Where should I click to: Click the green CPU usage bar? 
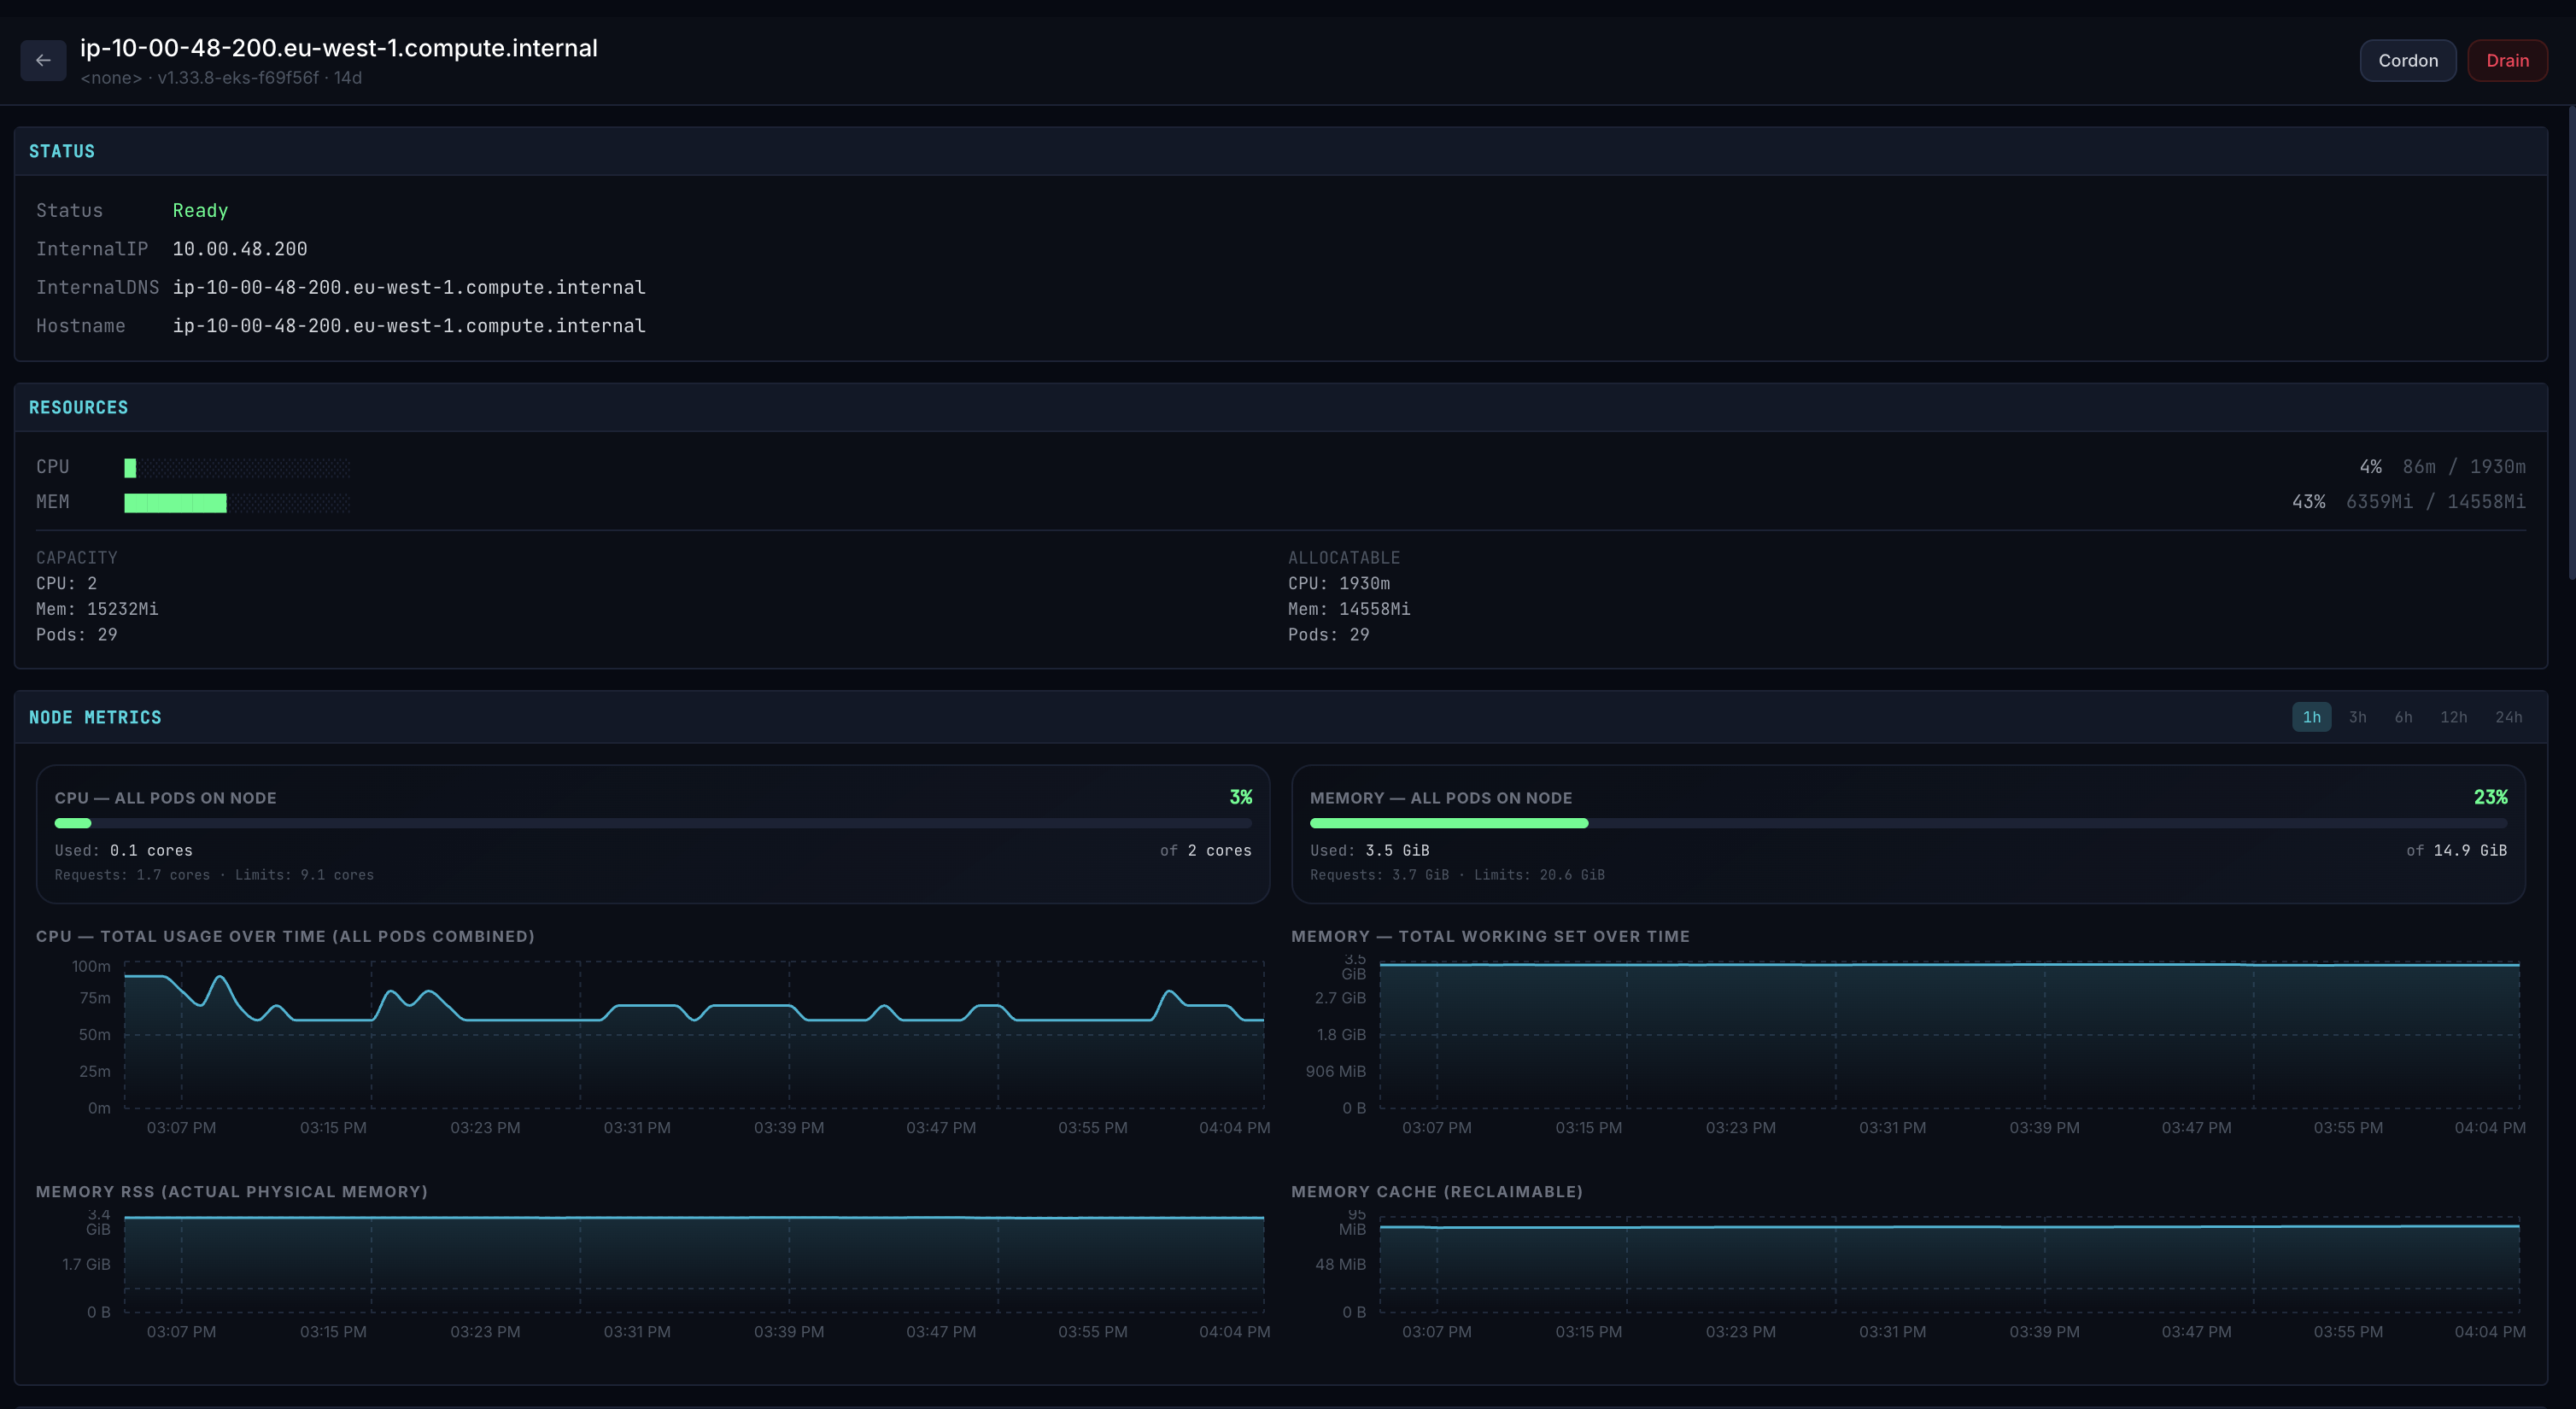[131, 467]
